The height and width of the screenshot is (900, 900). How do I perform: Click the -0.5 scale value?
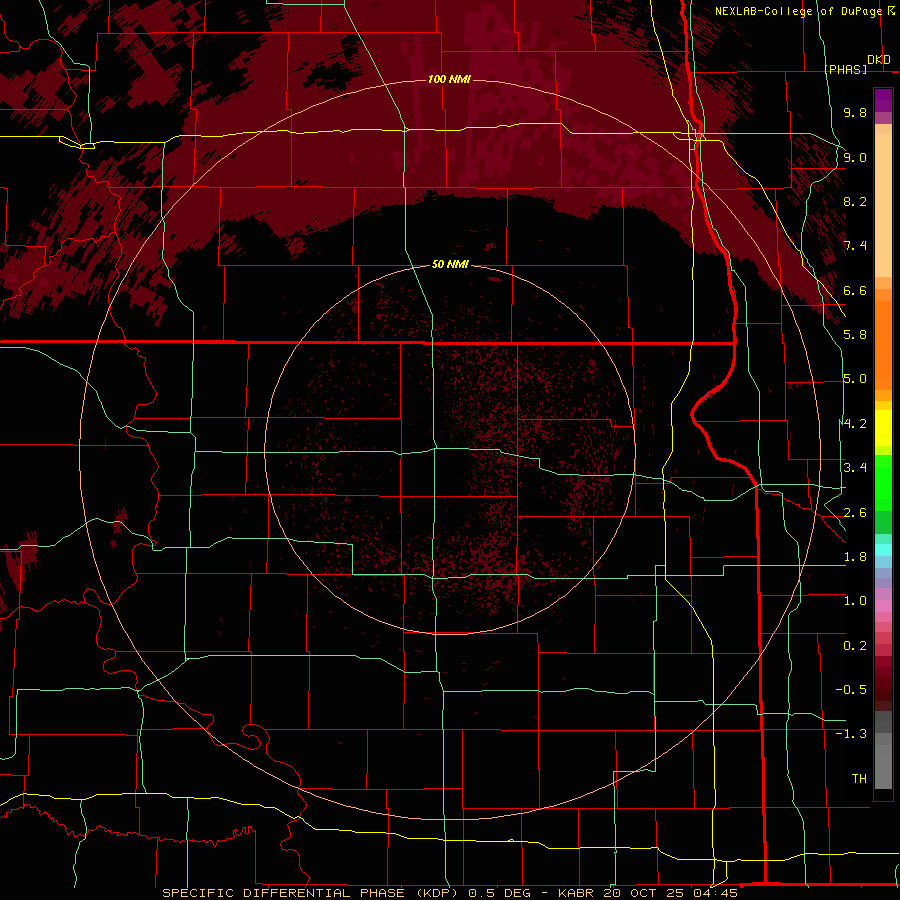click(851, 690)
